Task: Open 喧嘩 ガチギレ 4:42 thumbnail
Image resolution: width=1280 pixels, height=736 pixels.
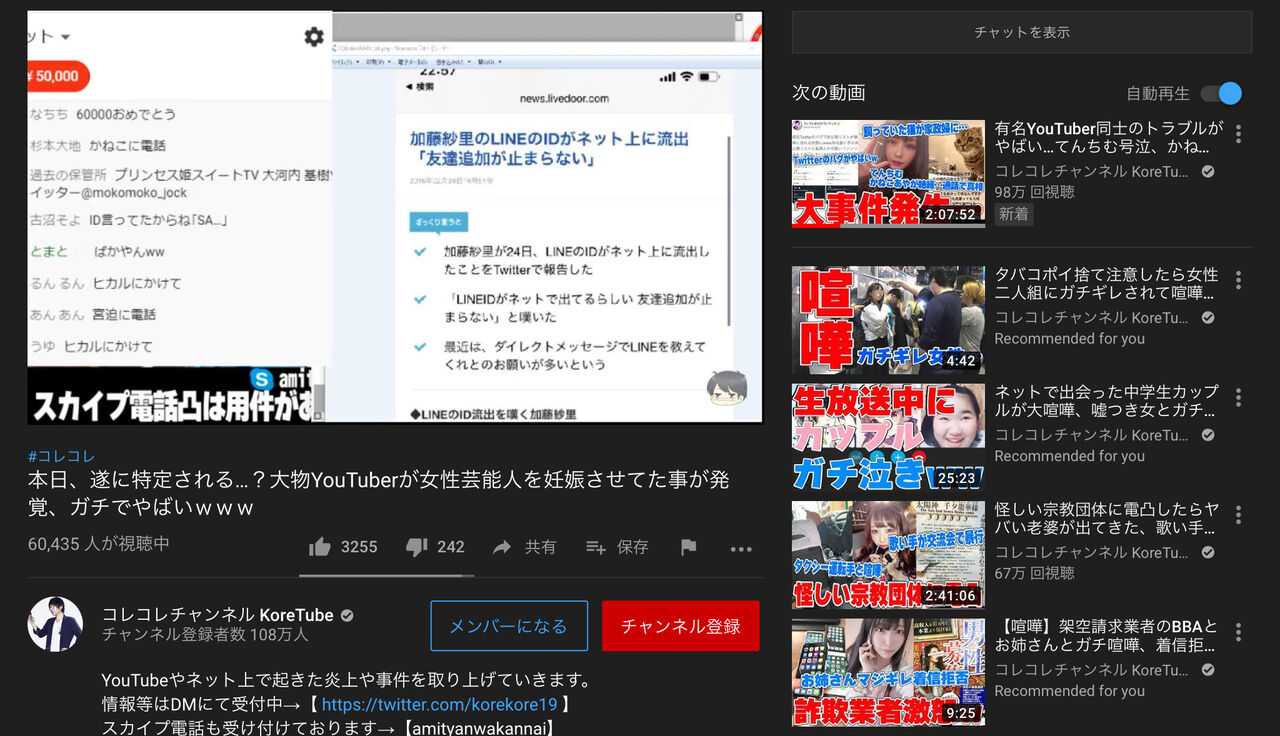Action: pyautogui.click(x=888, y=320)
